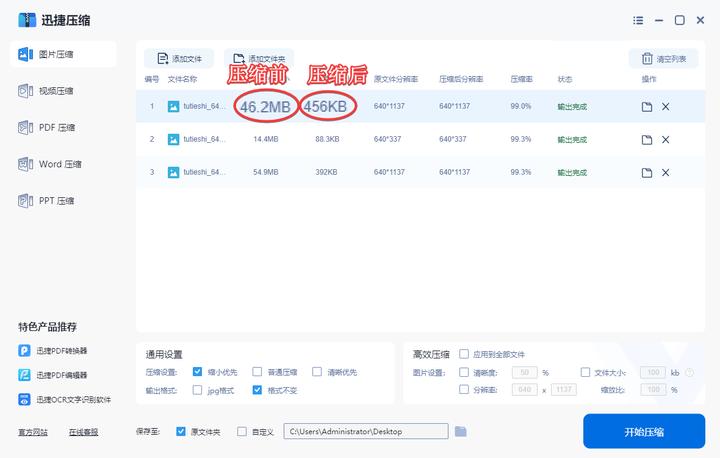Click the 99.0% compression ratio cell
Image resolution: width=720 pixels, height=458 pixels.
(x=521, y=106)
